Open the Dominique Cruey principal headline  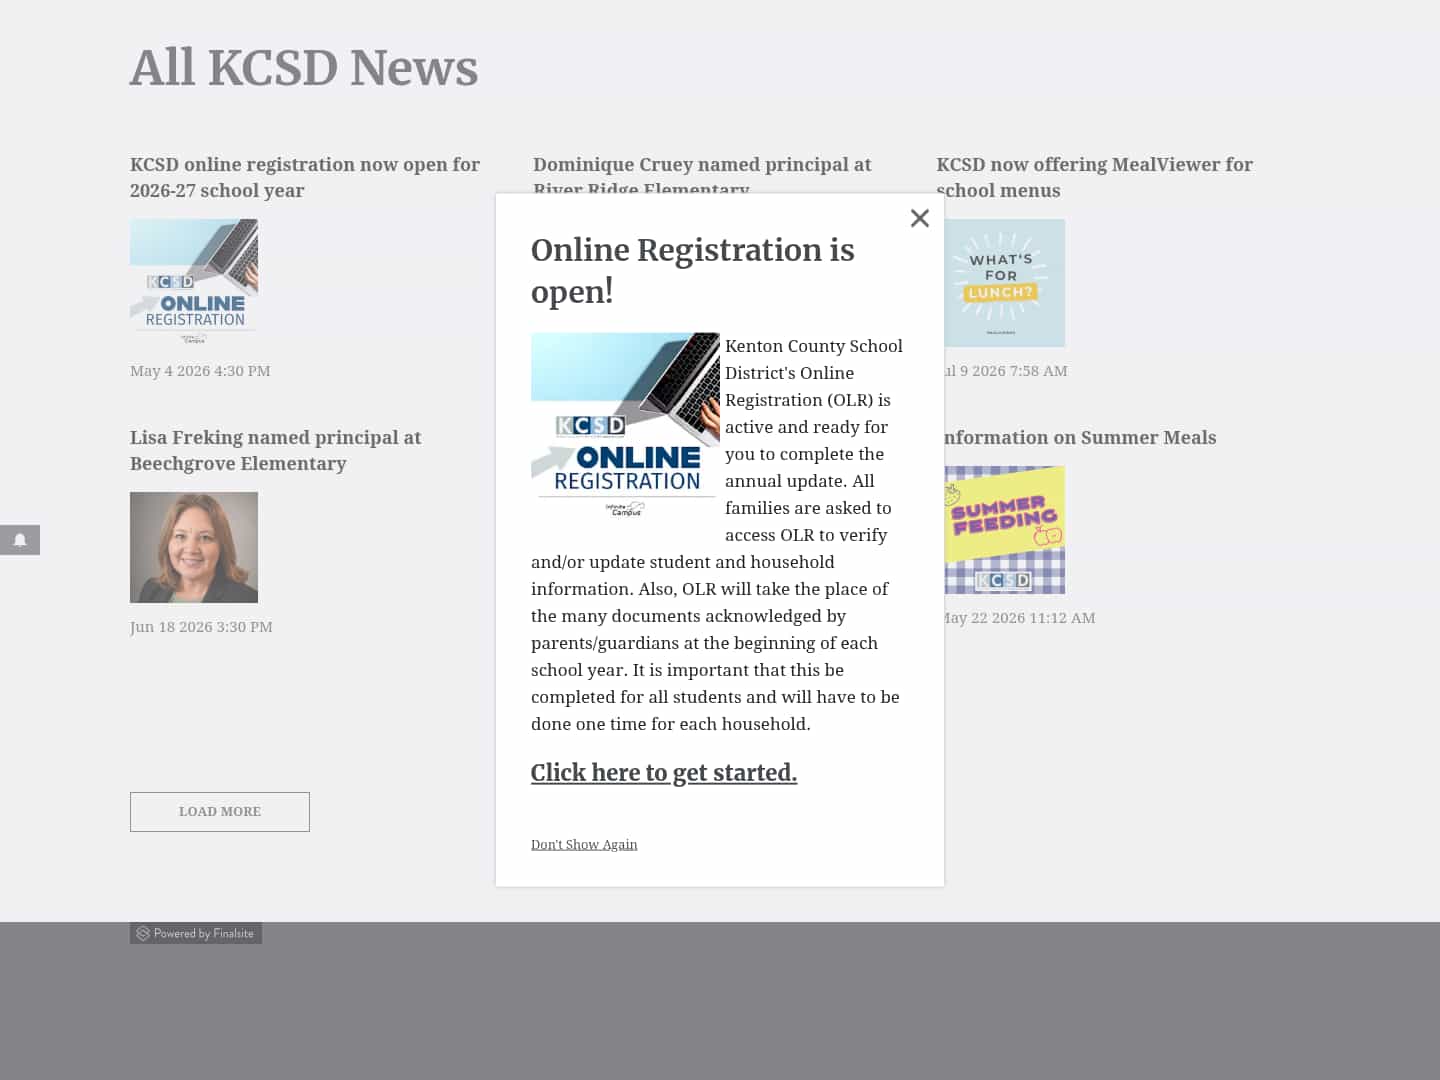[x=702, y=173]
